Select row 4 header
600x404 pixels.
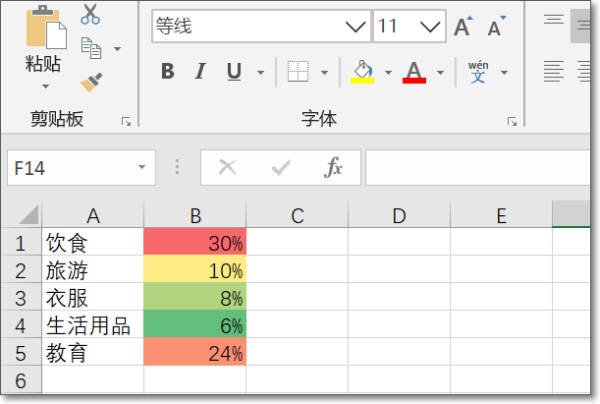click(x=21, y=326)
